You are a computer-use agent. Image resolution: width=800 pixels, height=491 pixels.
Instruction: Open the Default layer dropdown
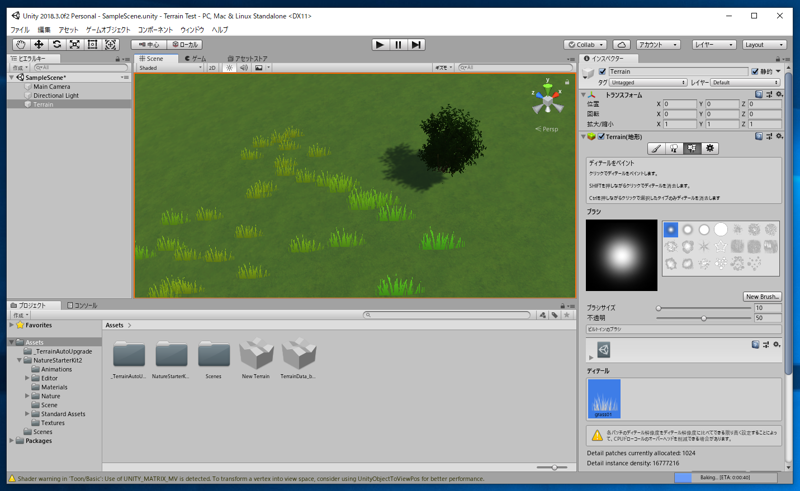[x=745, y=82]
